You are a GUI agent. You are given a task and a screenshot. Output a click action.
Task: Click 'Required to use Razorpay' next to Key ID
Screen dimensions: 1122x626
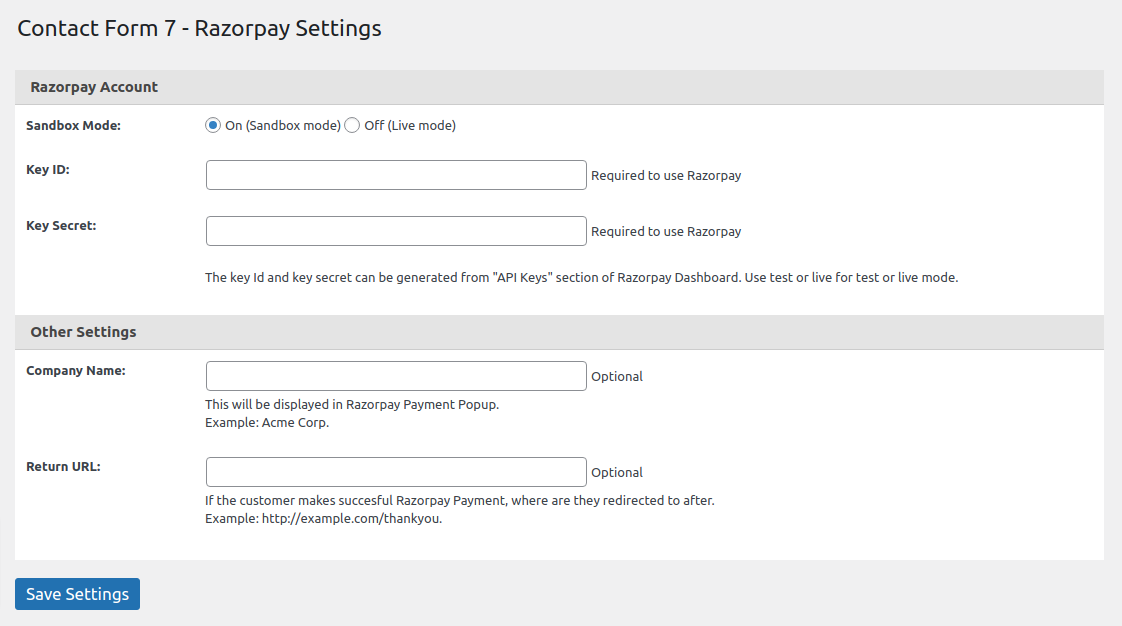pos(666,175)
